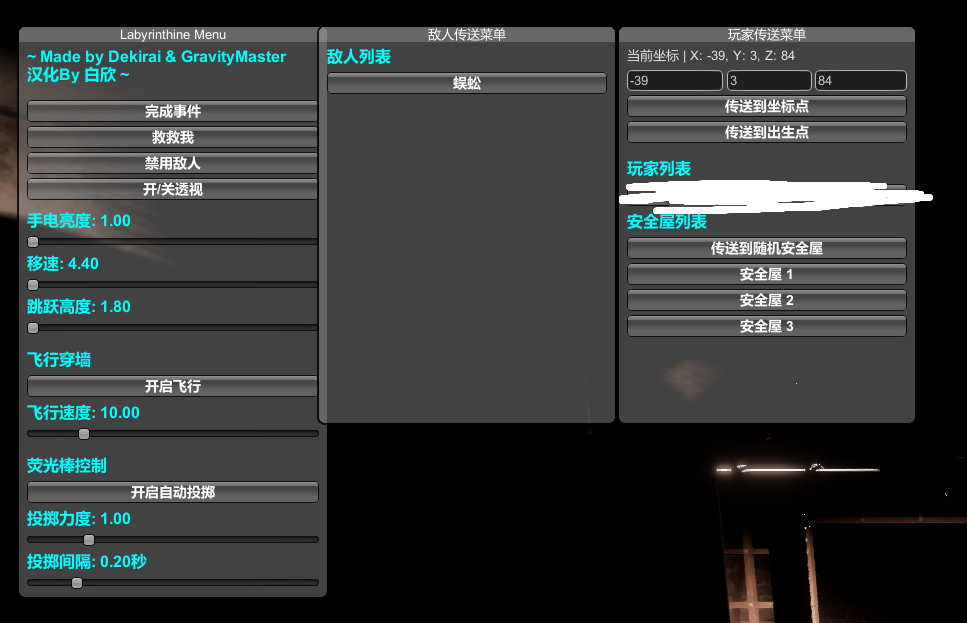Teleport to 安全屋 1
Screen dimensions: 967x623
[766, 274]
